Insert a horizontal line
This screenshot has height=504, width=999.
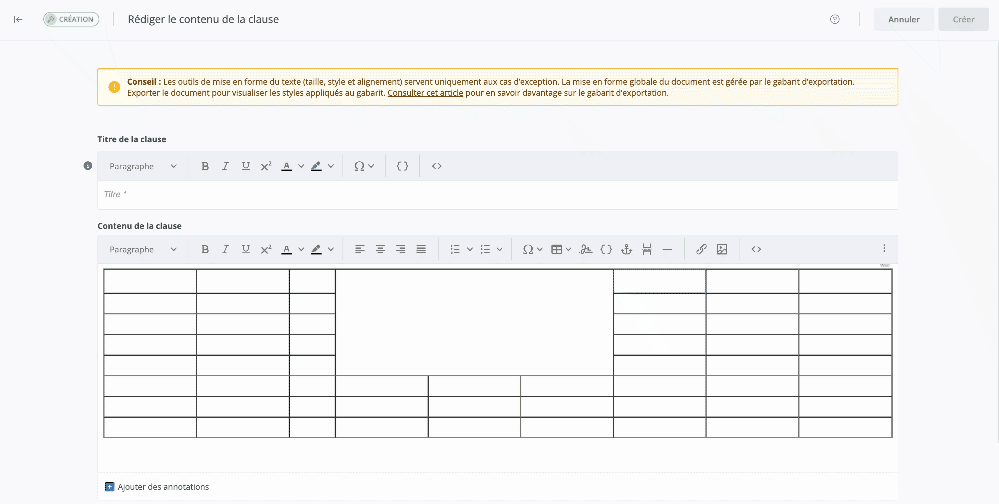[x=667, y=249]
